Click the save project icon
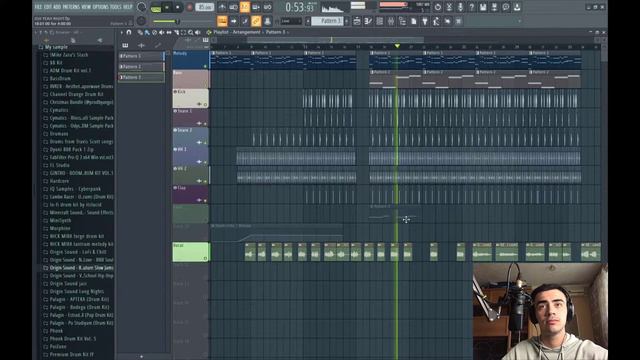This screenshot has height=360, width=640. [x=483, y=7]
